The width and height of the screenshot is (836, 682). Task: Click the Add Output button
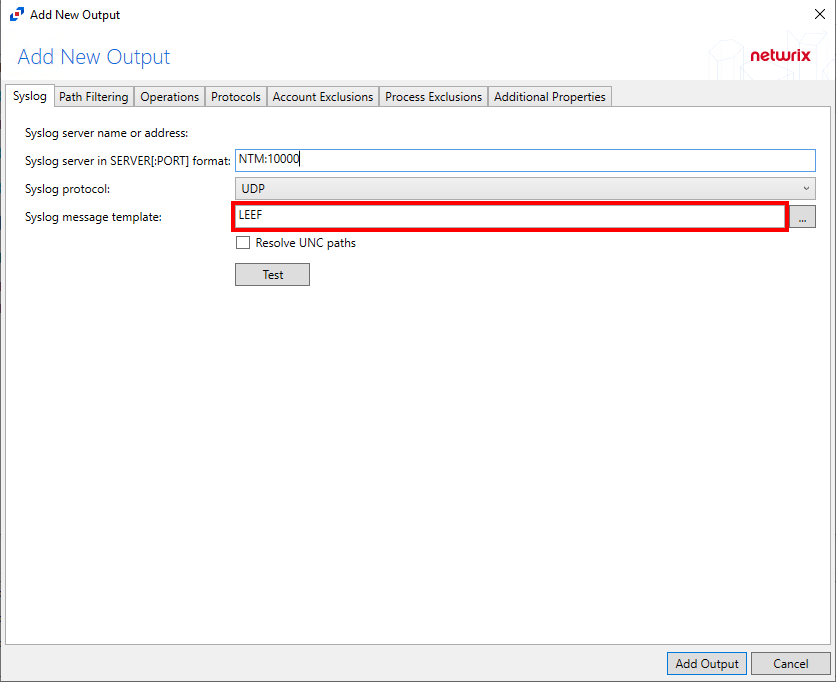[706, 664]
